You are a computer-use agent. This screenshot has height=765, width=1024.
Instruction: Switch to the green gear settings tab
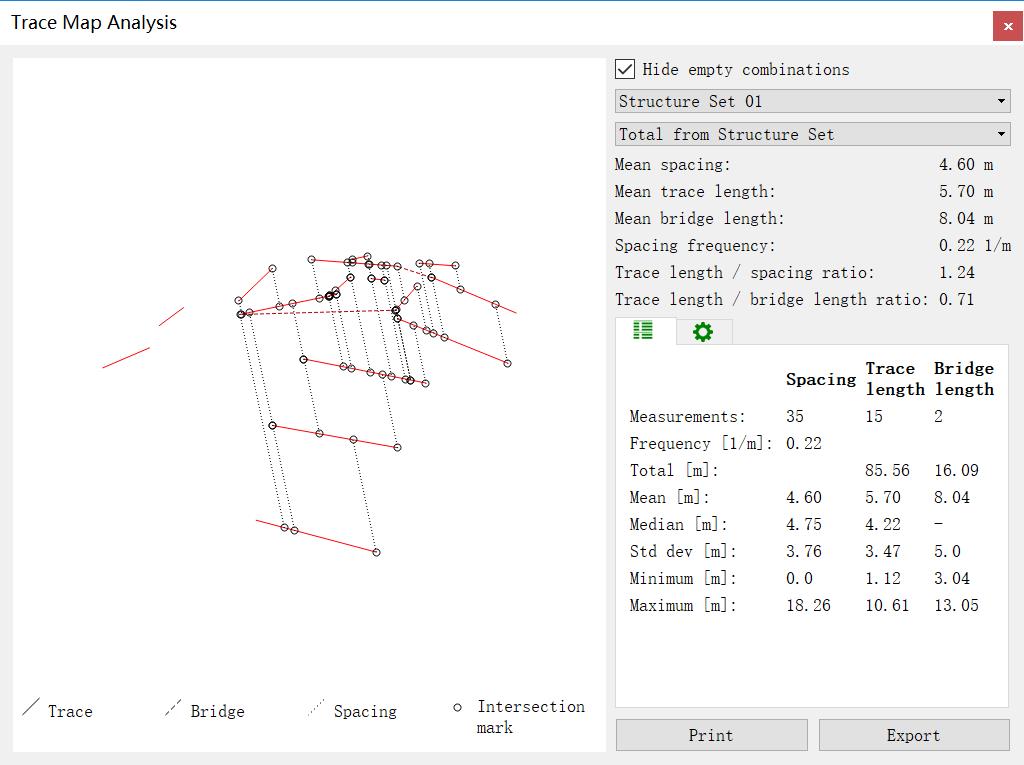point(703,332)
